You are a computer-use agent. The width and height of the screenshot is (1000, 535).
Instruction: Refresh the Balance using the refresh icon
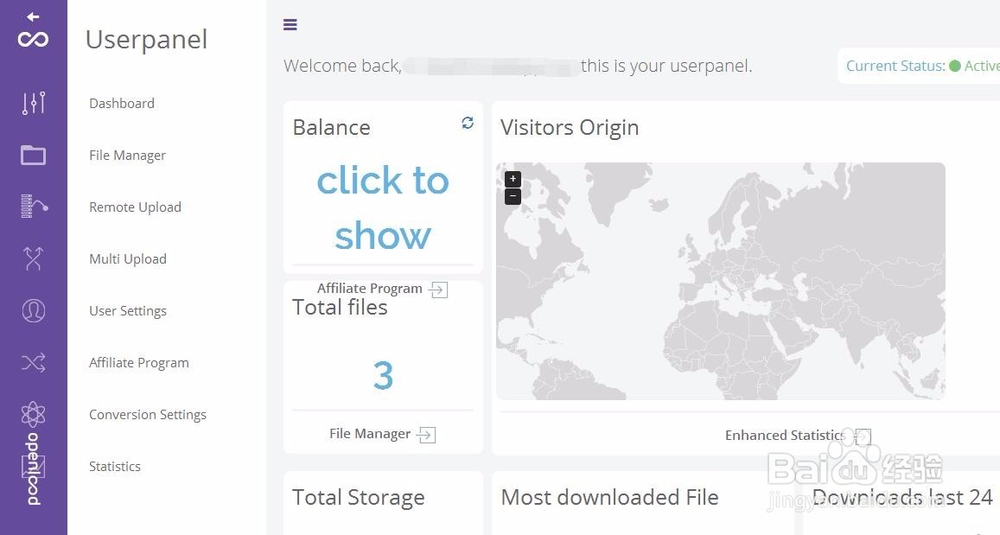467,123
